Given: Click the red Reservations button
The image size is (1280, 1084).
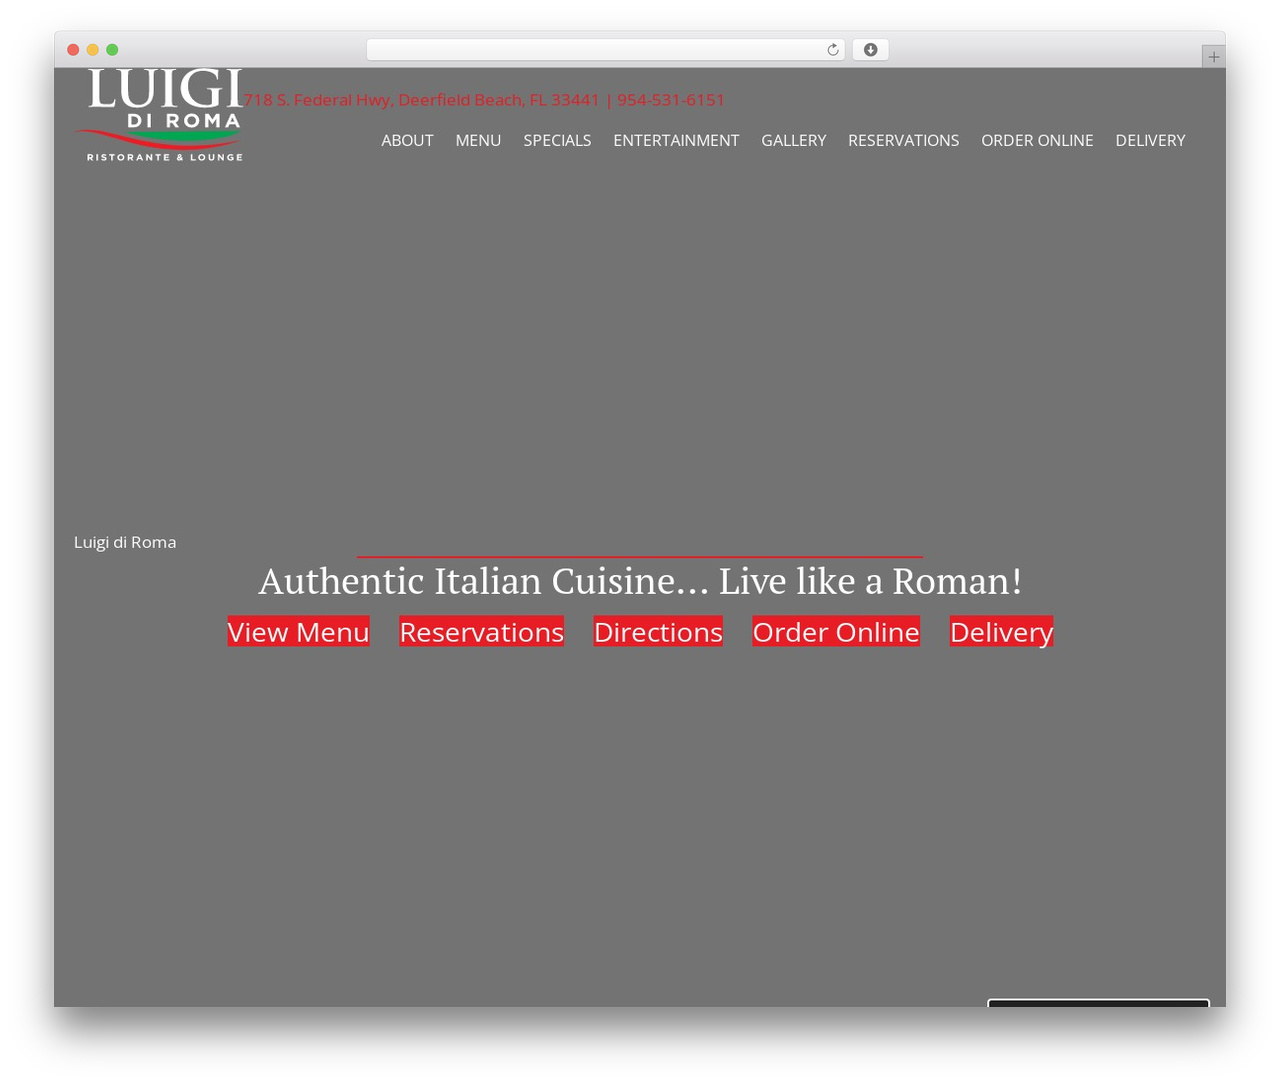Looking at the screenshot, I should pyautogui.click(x=481, y=632).
